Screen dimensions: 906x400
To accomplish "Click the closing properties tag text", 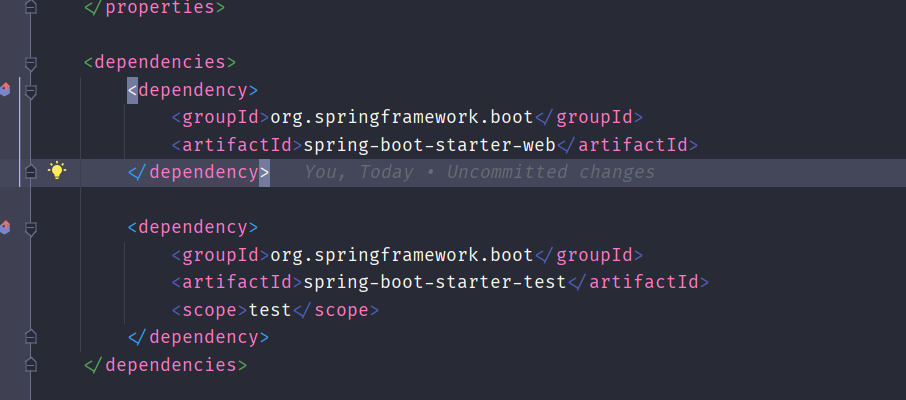I will click(154, 8).
